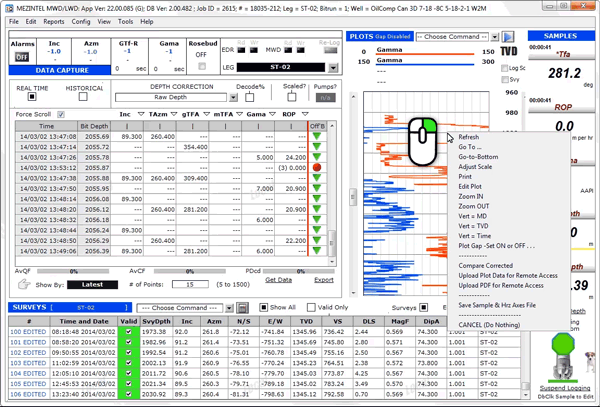Click the MWD Rd indicator light
Screen dimensions: 600x407
point(288,50)
